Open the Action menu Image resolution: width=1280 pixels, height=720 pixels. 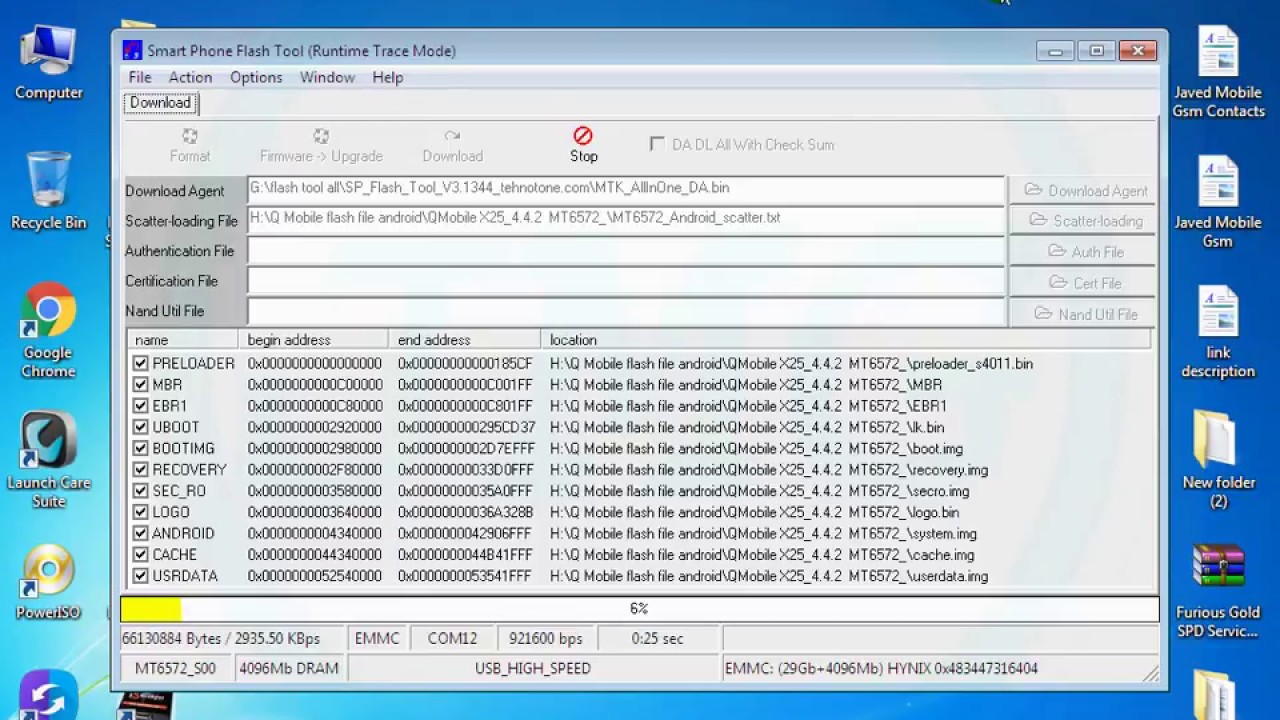point(190,77)
